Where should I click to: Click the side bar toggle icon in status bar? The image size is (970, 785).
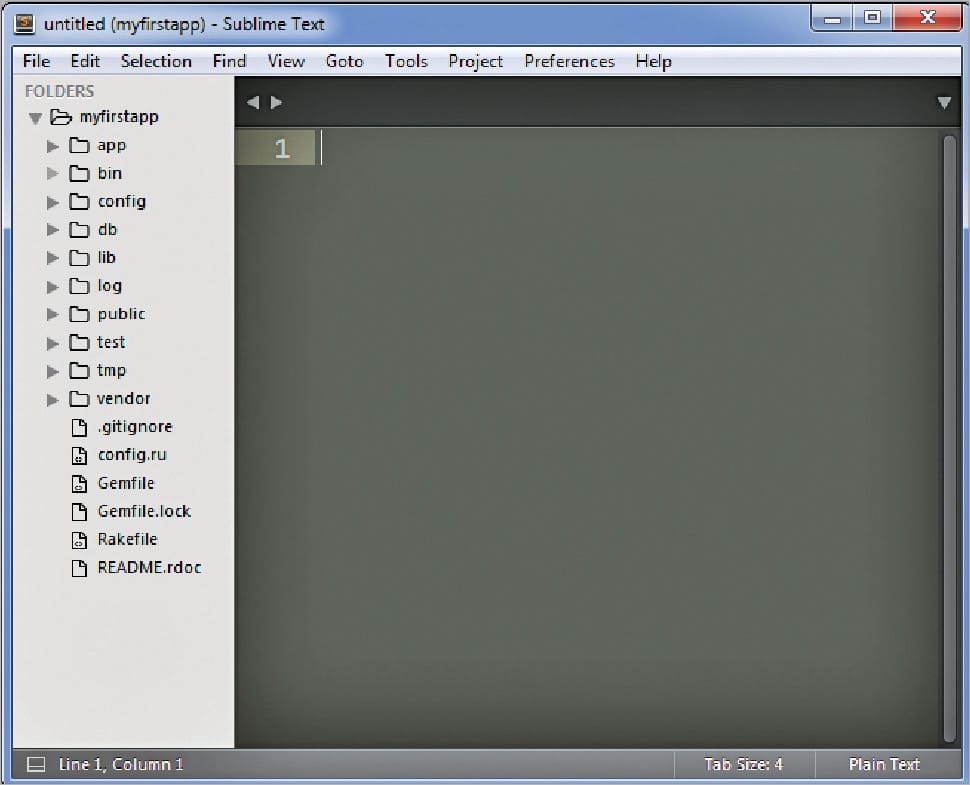(x=36, y=765)
